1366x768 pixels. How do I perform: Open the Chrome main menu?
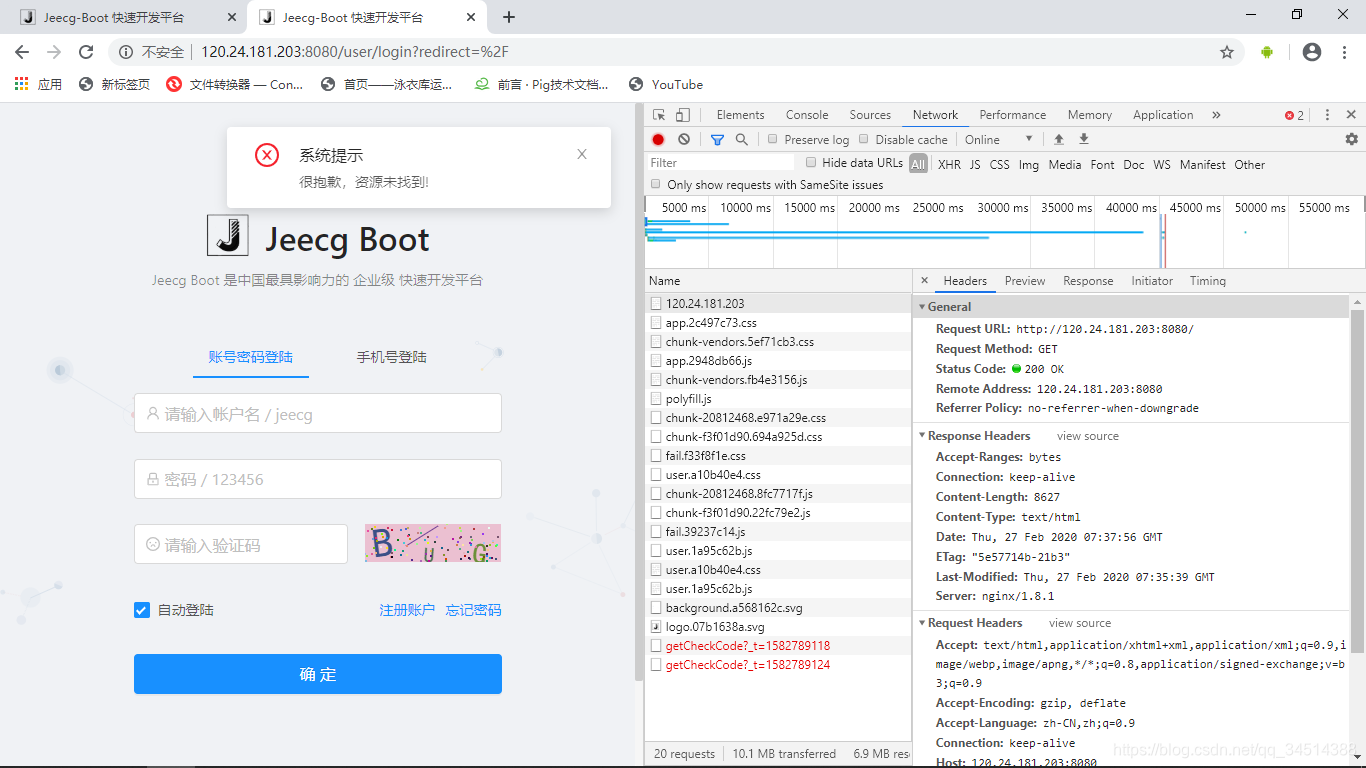coord(1343,52)
